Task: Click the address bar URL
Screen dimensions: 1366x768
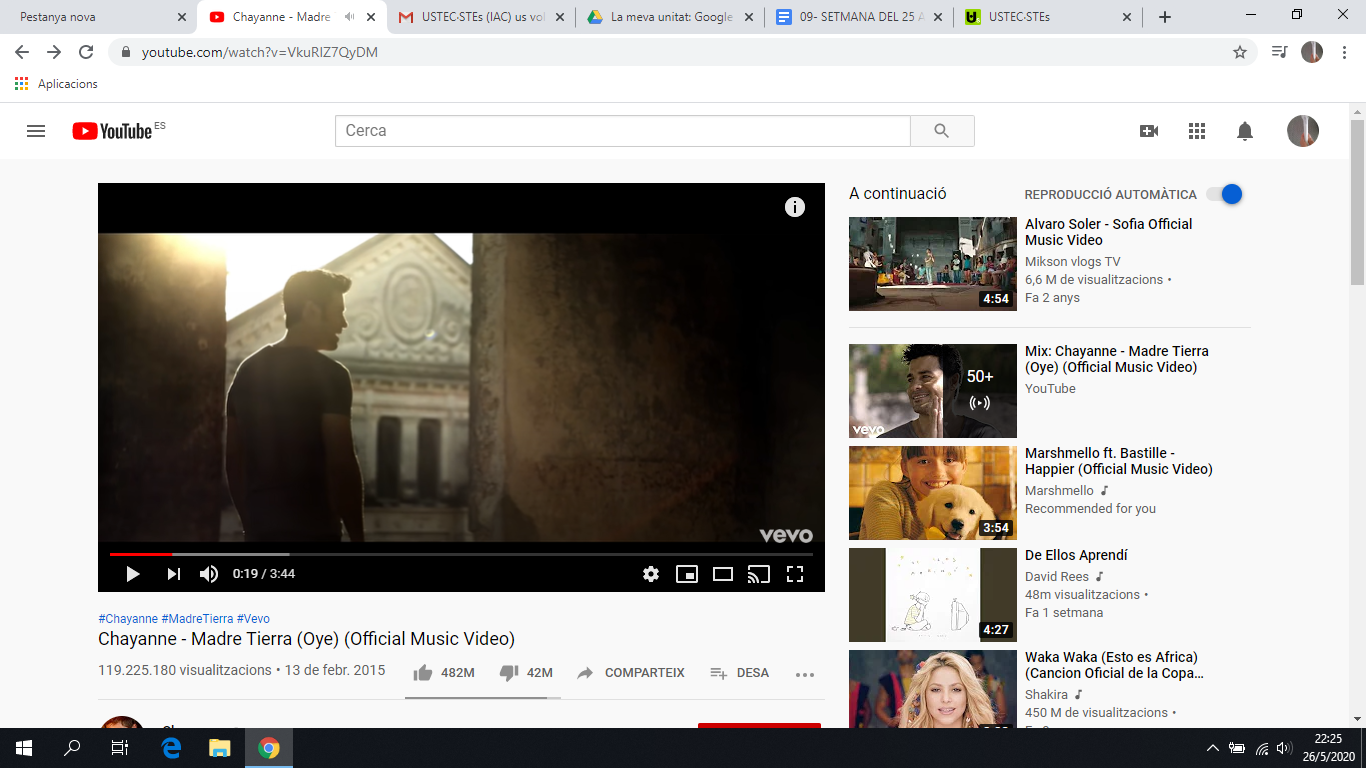Action: tap(260, 52)
